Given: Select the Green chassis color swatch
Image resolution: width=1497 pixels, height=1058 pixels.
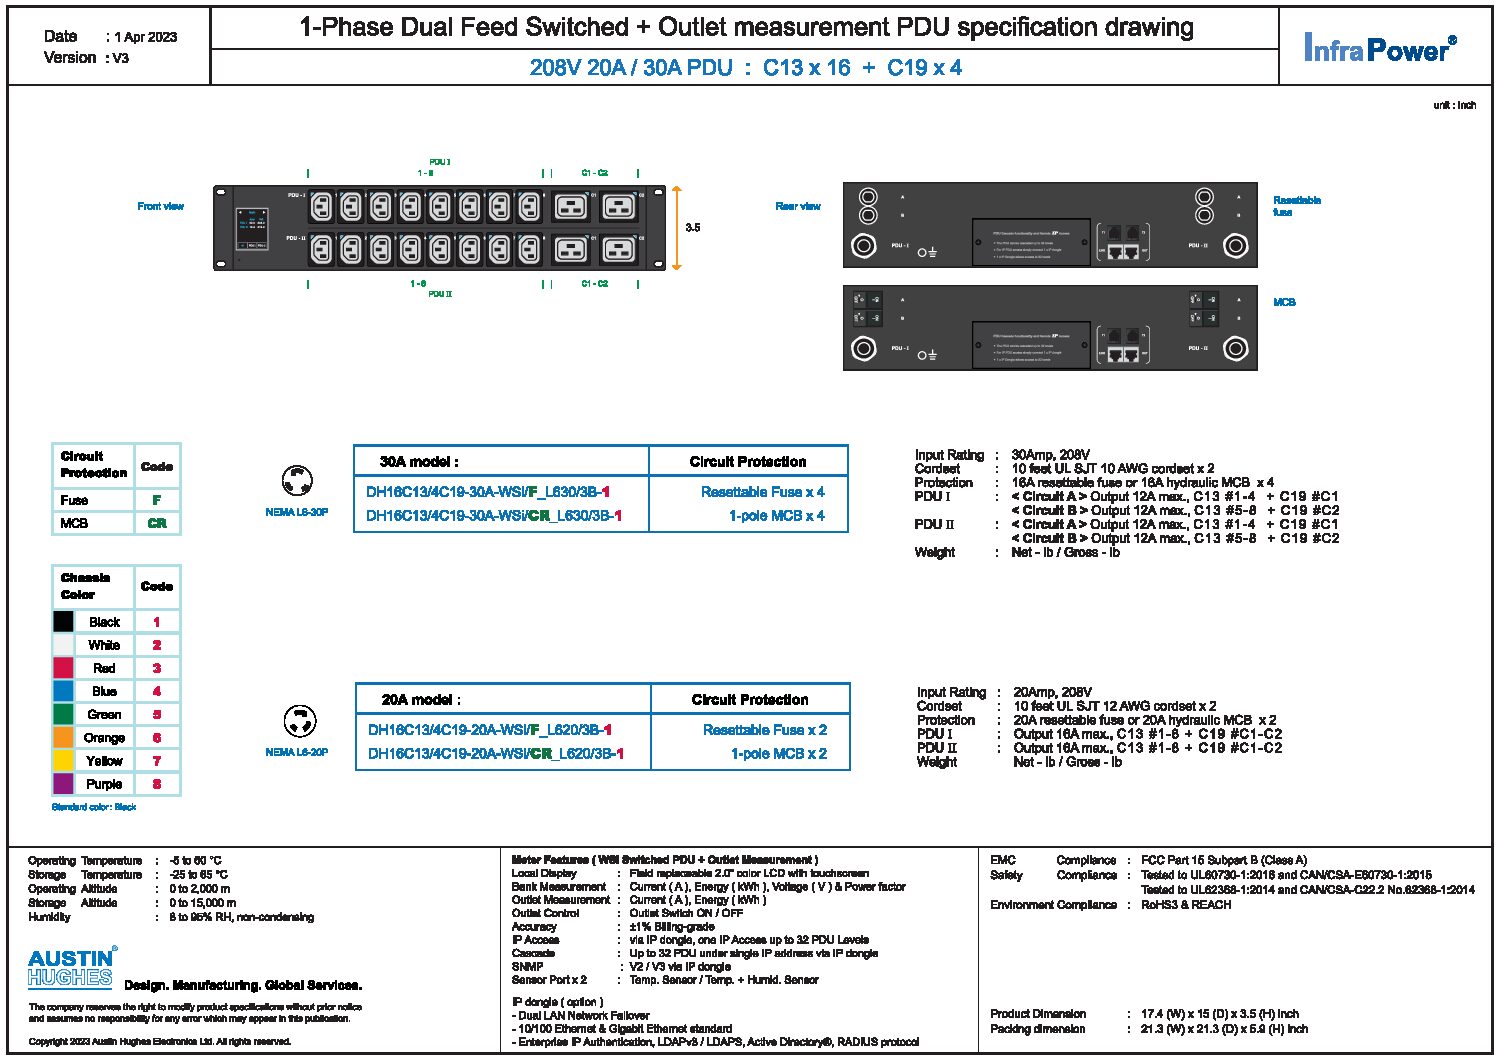Looking at the screenshot, I should 63,714.
